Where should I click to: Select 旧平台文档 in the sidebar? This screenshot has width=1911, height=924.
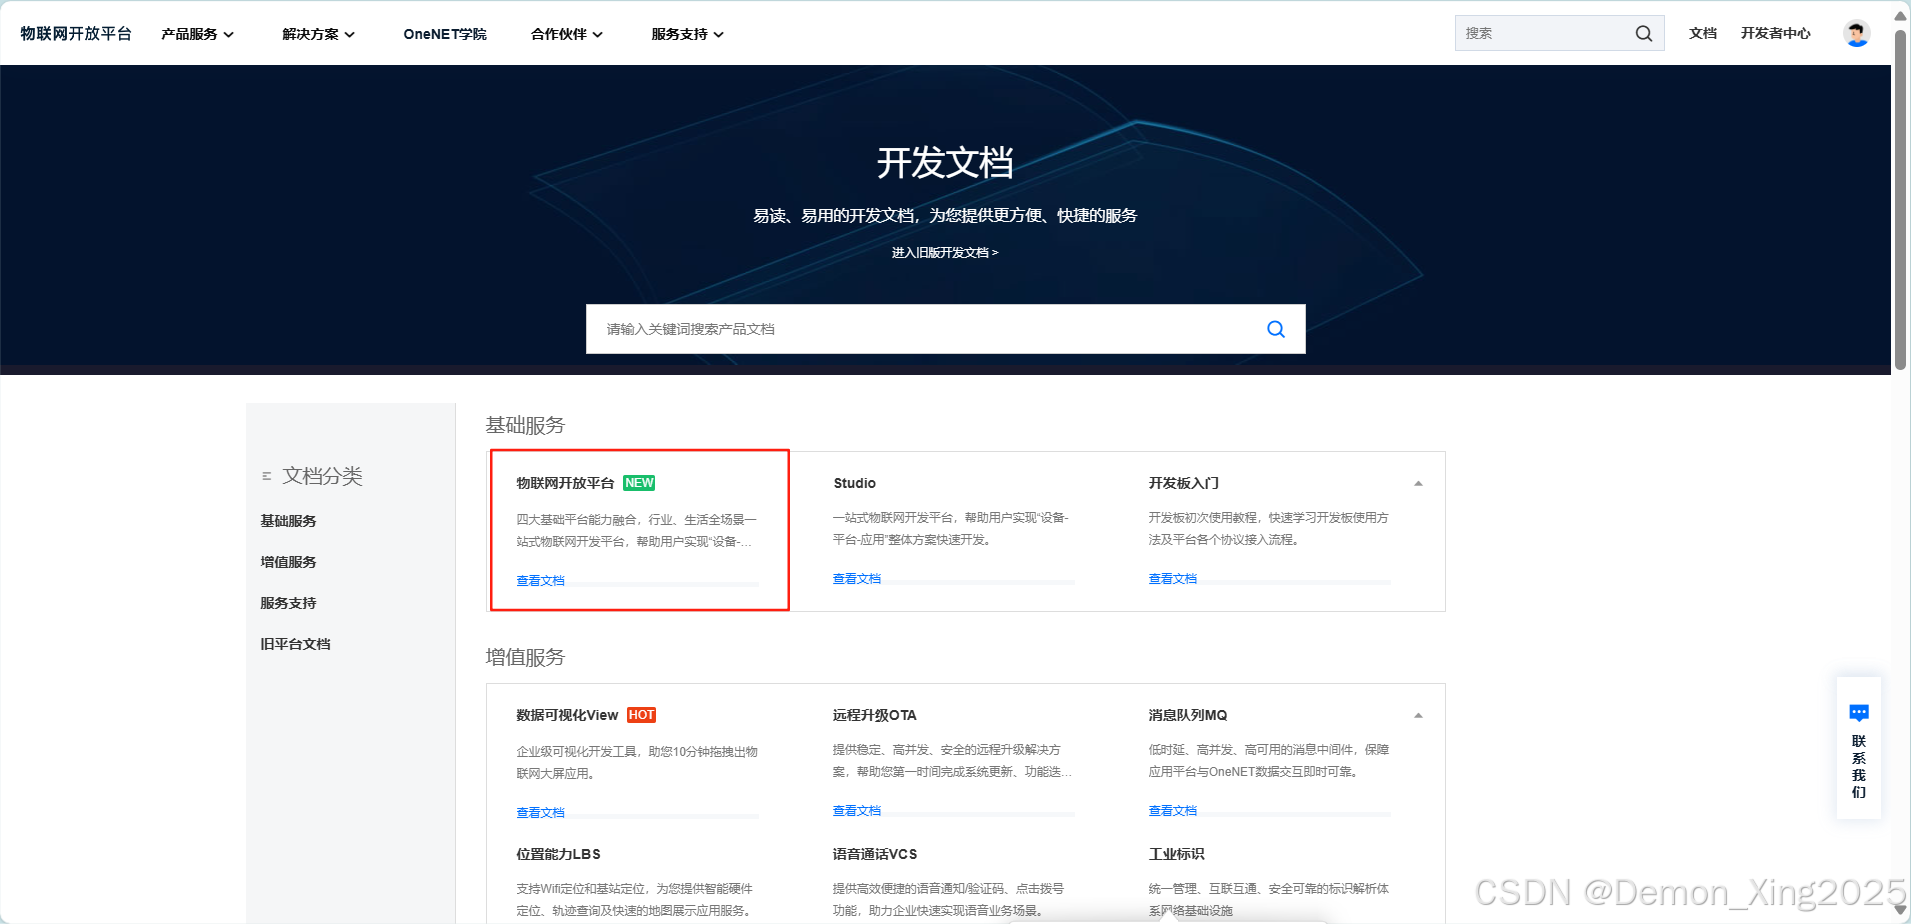pos(295,644)
